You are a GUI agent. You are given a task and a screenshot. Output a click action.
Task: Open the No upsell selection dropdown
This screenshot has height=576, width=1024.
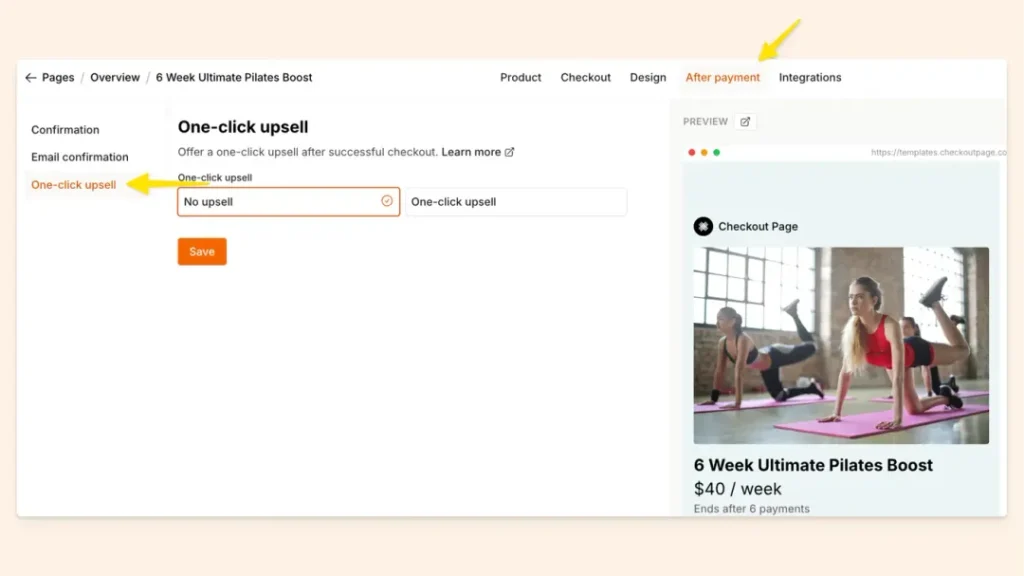point(288,201)
